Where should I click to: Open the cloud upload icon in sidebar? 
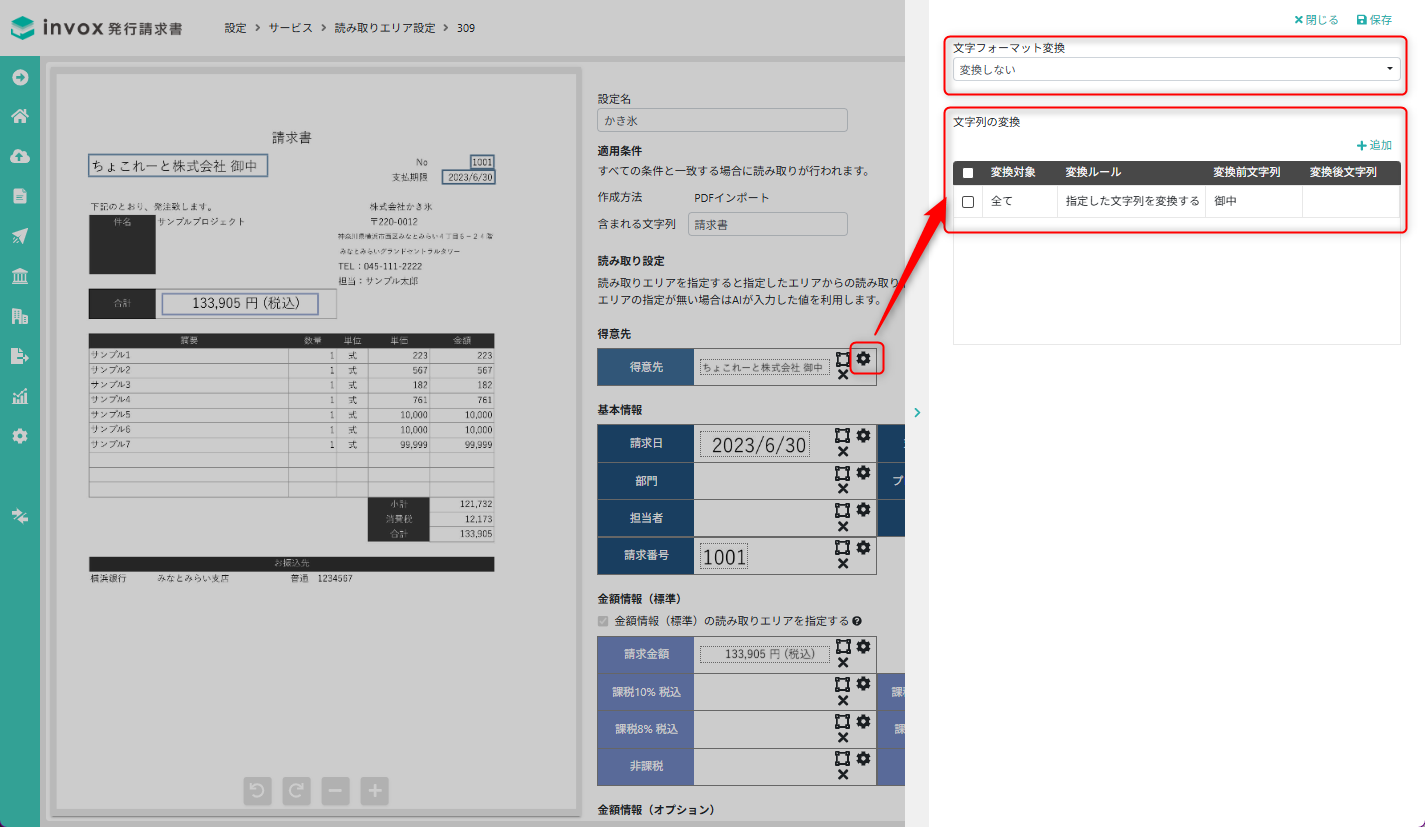coord(19,156)
